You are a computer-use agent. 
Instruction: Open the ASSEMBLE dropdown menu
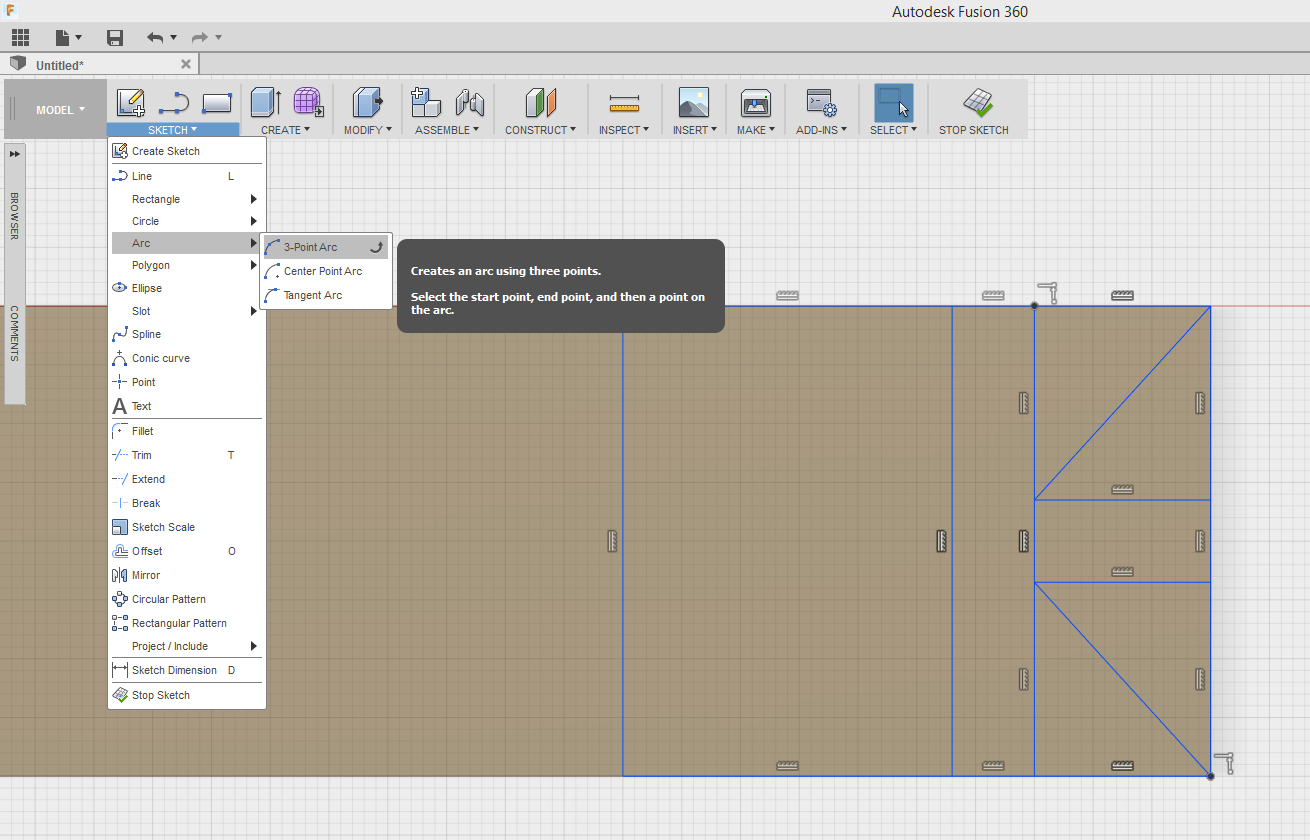tap(447, 130)
